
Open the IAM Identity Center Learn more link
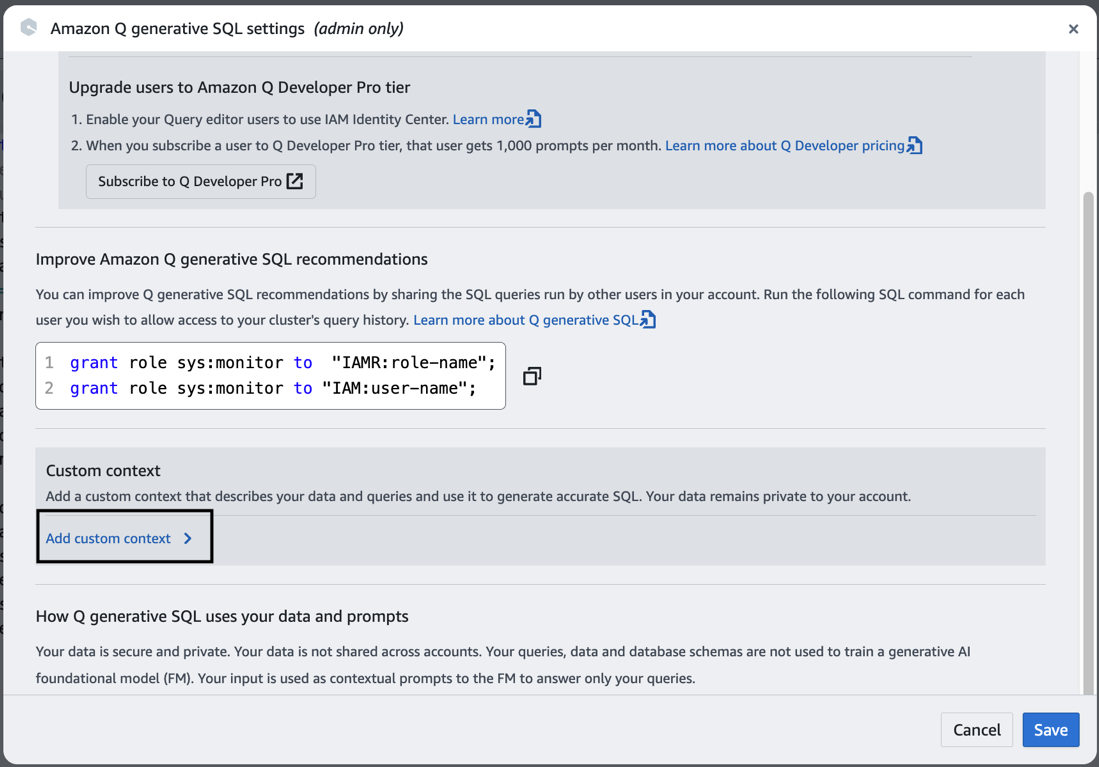488,119
